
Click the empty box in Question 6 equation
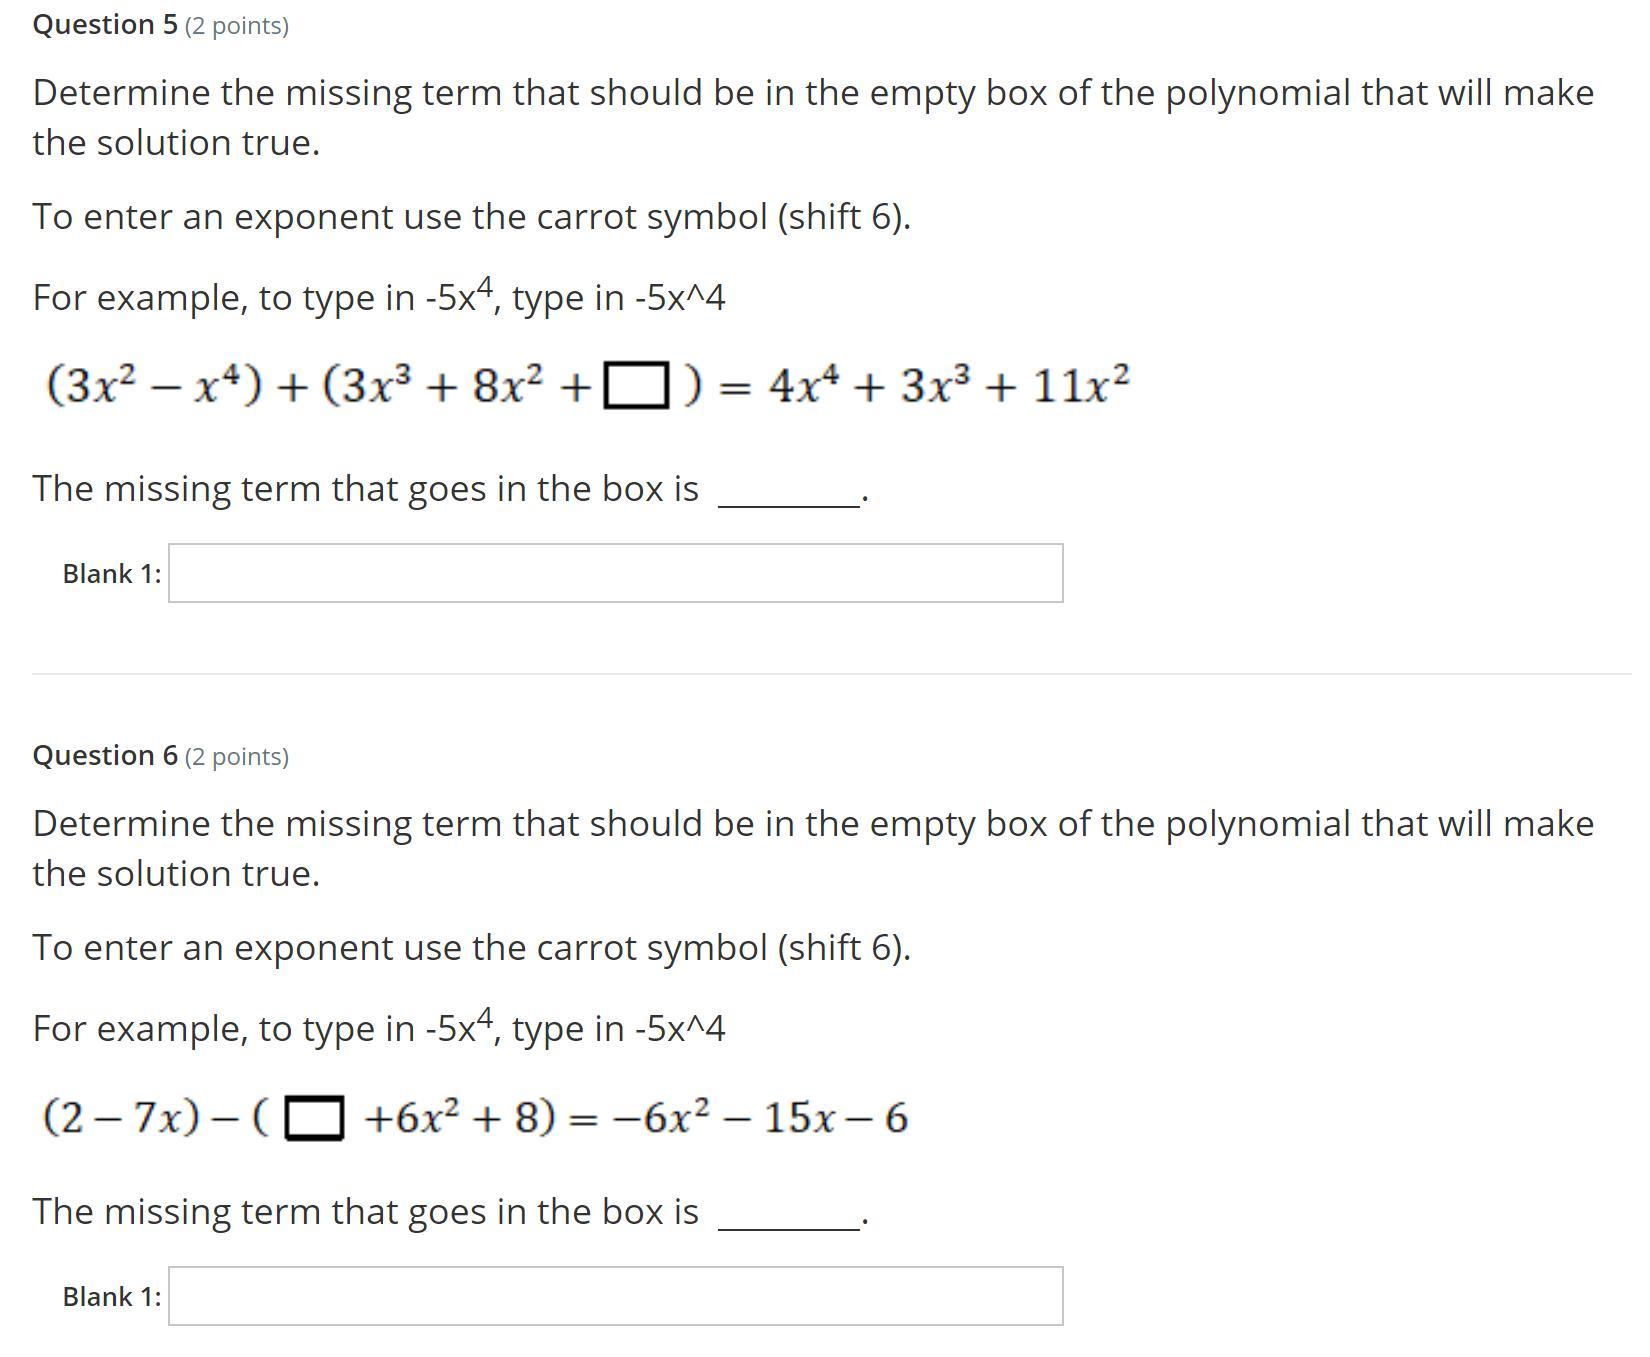(314, 1118)
